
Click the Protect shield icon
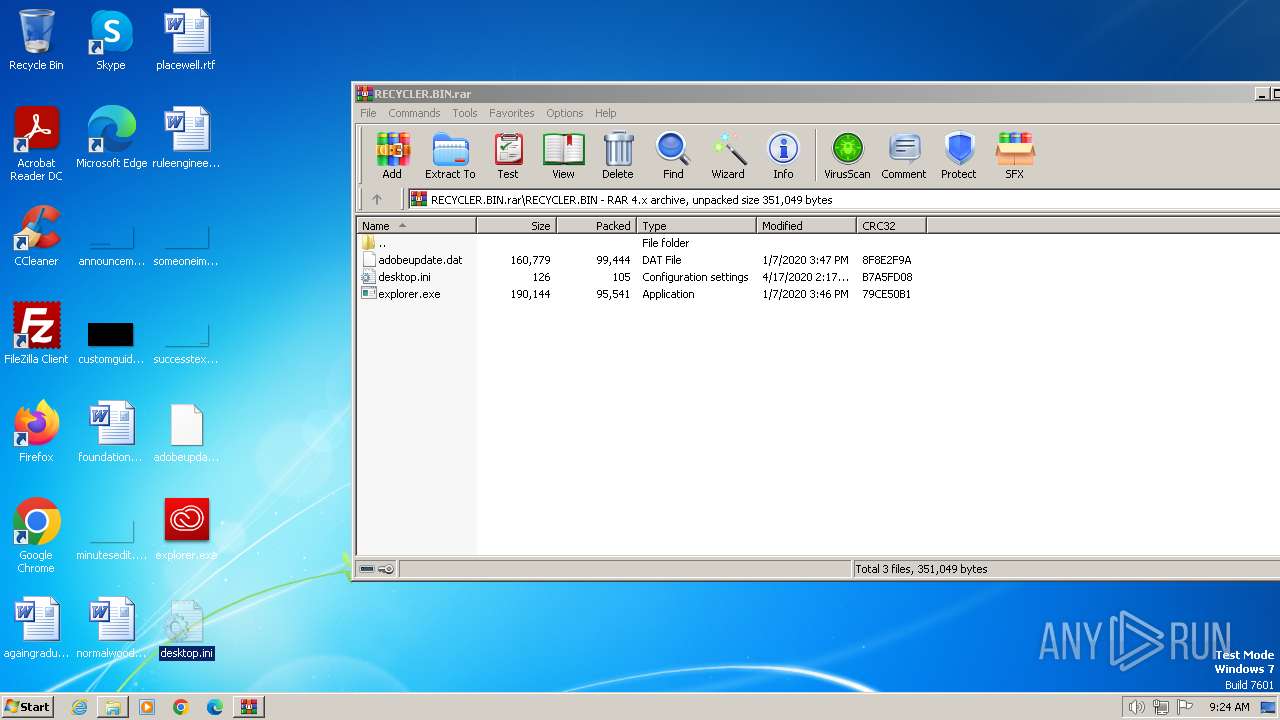click(958, 156)
